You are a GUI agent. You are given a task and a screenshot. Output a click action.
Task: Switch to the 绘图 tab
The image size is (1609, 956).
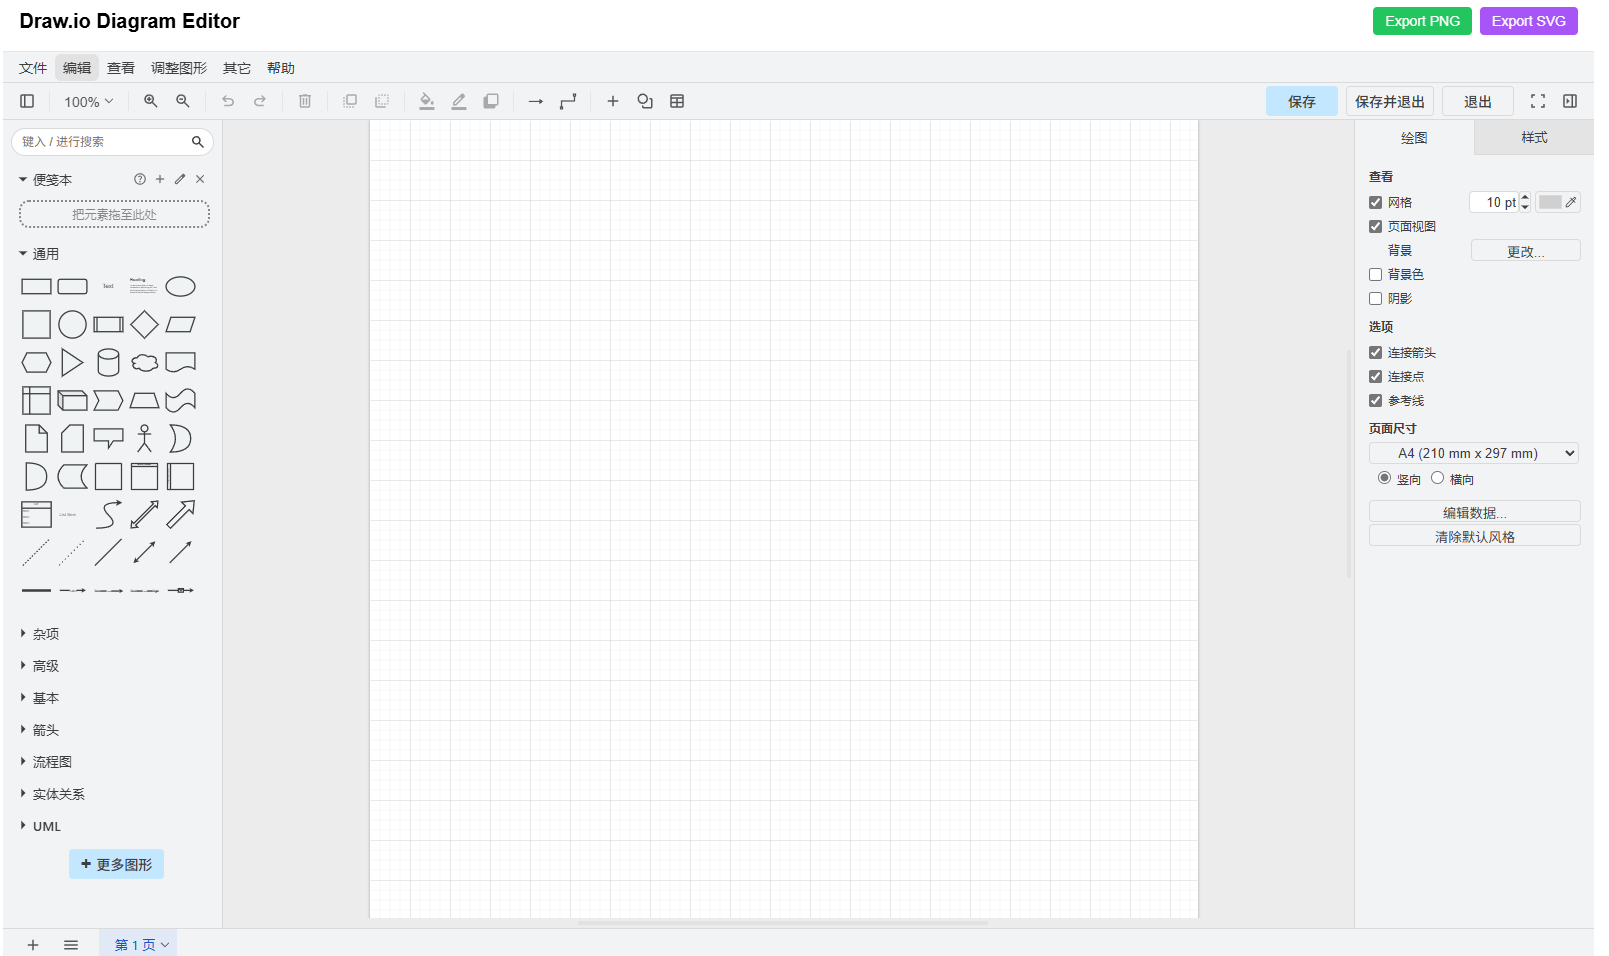tap(1413, 138)
